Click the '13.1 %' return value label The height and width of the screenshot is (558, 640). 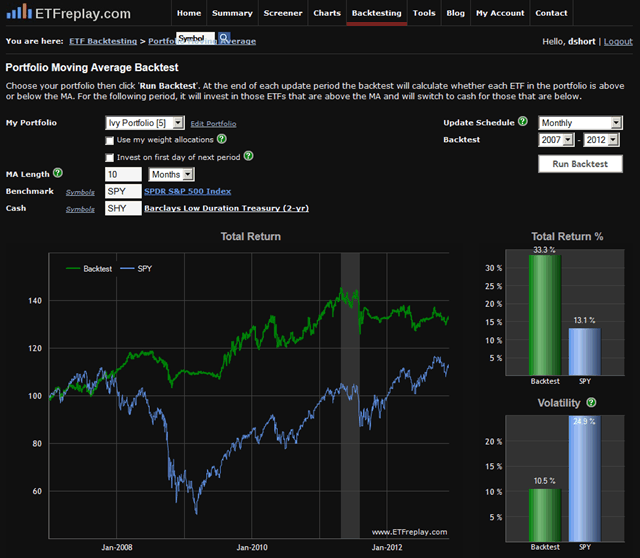[x=584, y=320]
